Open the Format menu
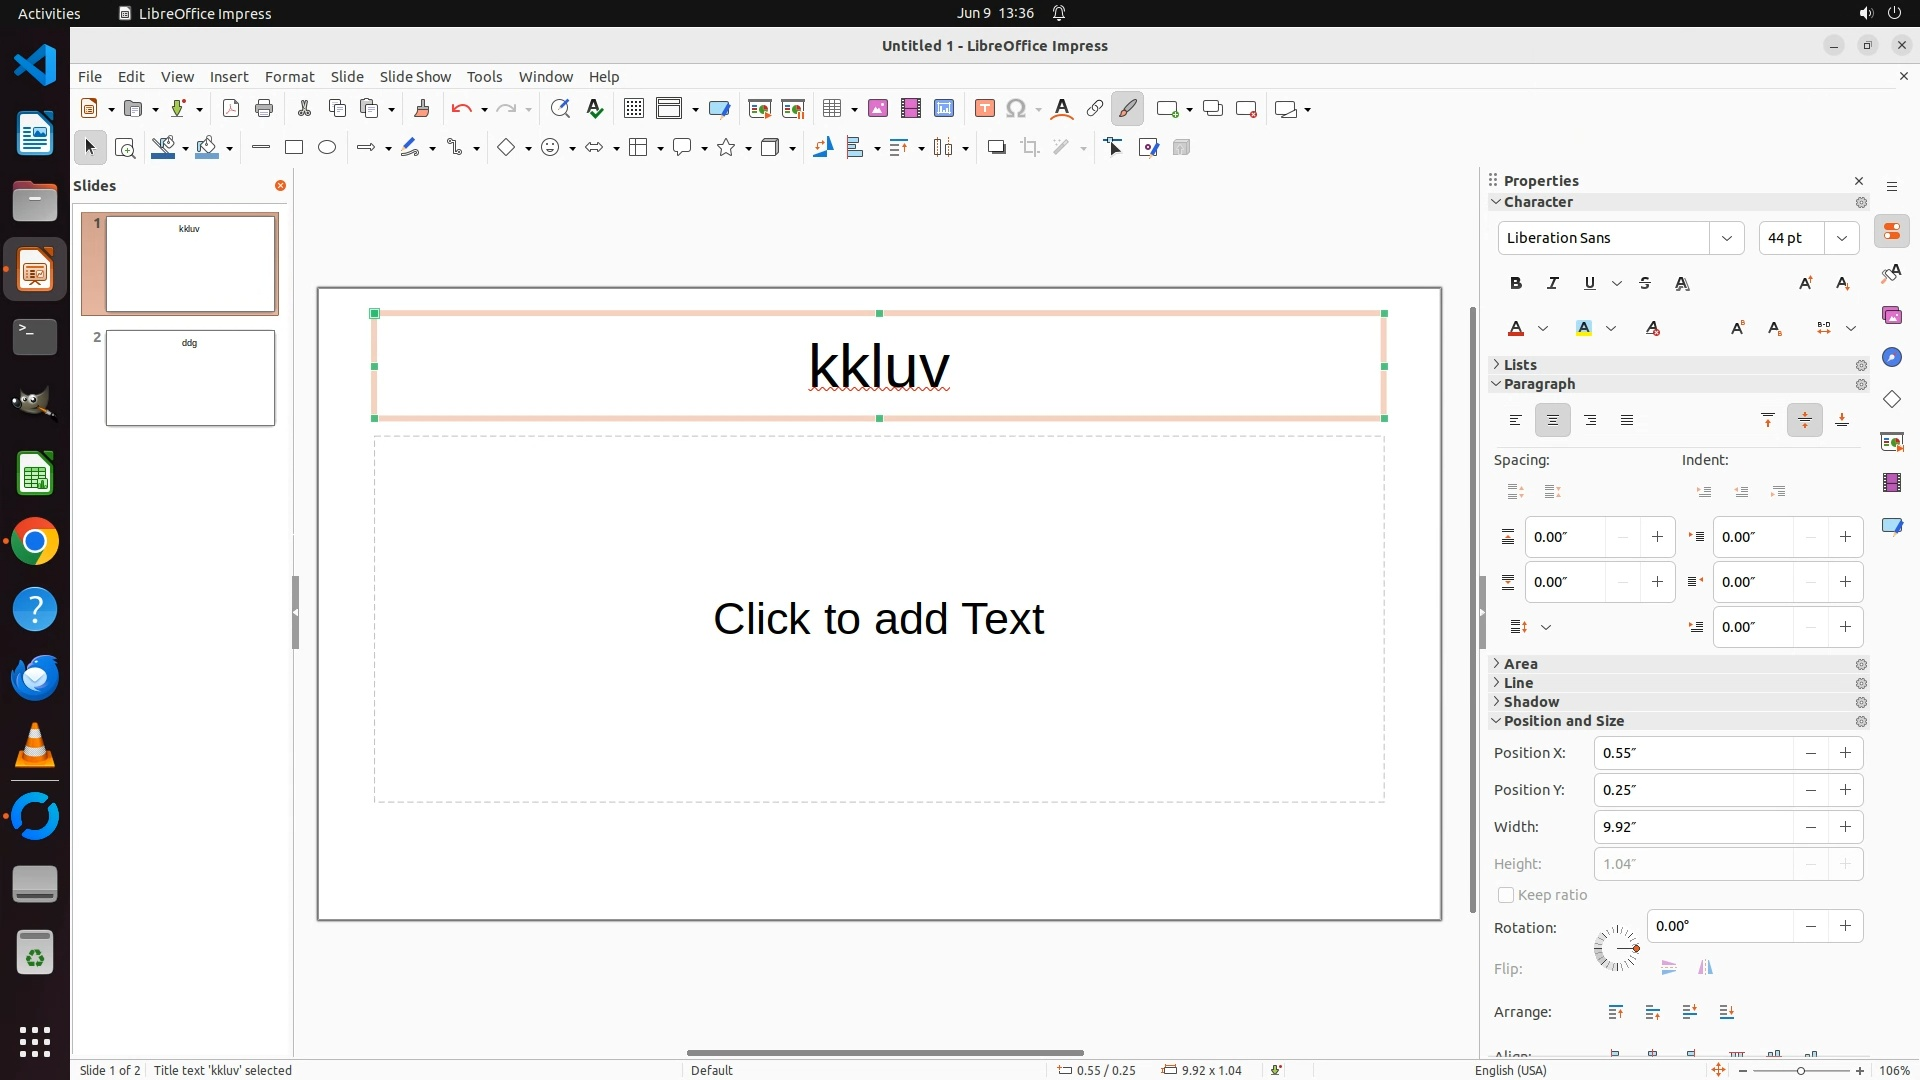Image resolution: width=1920 pixels, height=1080 pixels. tap(289, 77)
